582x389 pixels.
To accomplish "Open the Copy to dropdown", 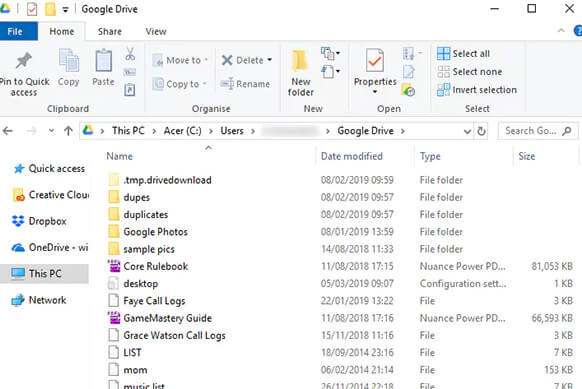I will pyautogui.click(x=180, y=84).
